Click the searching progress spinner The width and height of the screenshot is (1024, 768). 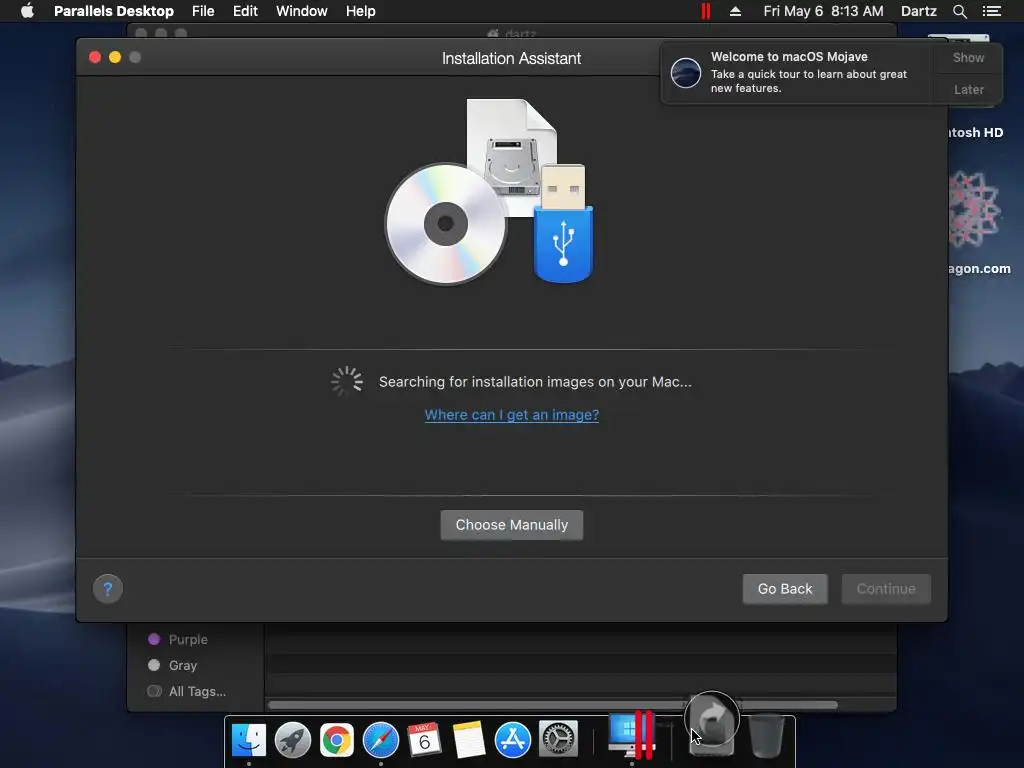pos(347,381)
